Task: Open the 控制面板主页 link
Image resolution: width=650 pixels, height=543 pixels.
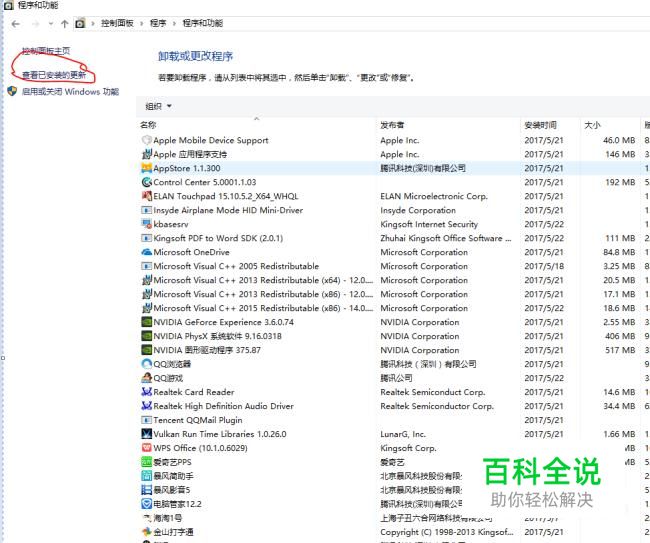Action: click(46, 51)
